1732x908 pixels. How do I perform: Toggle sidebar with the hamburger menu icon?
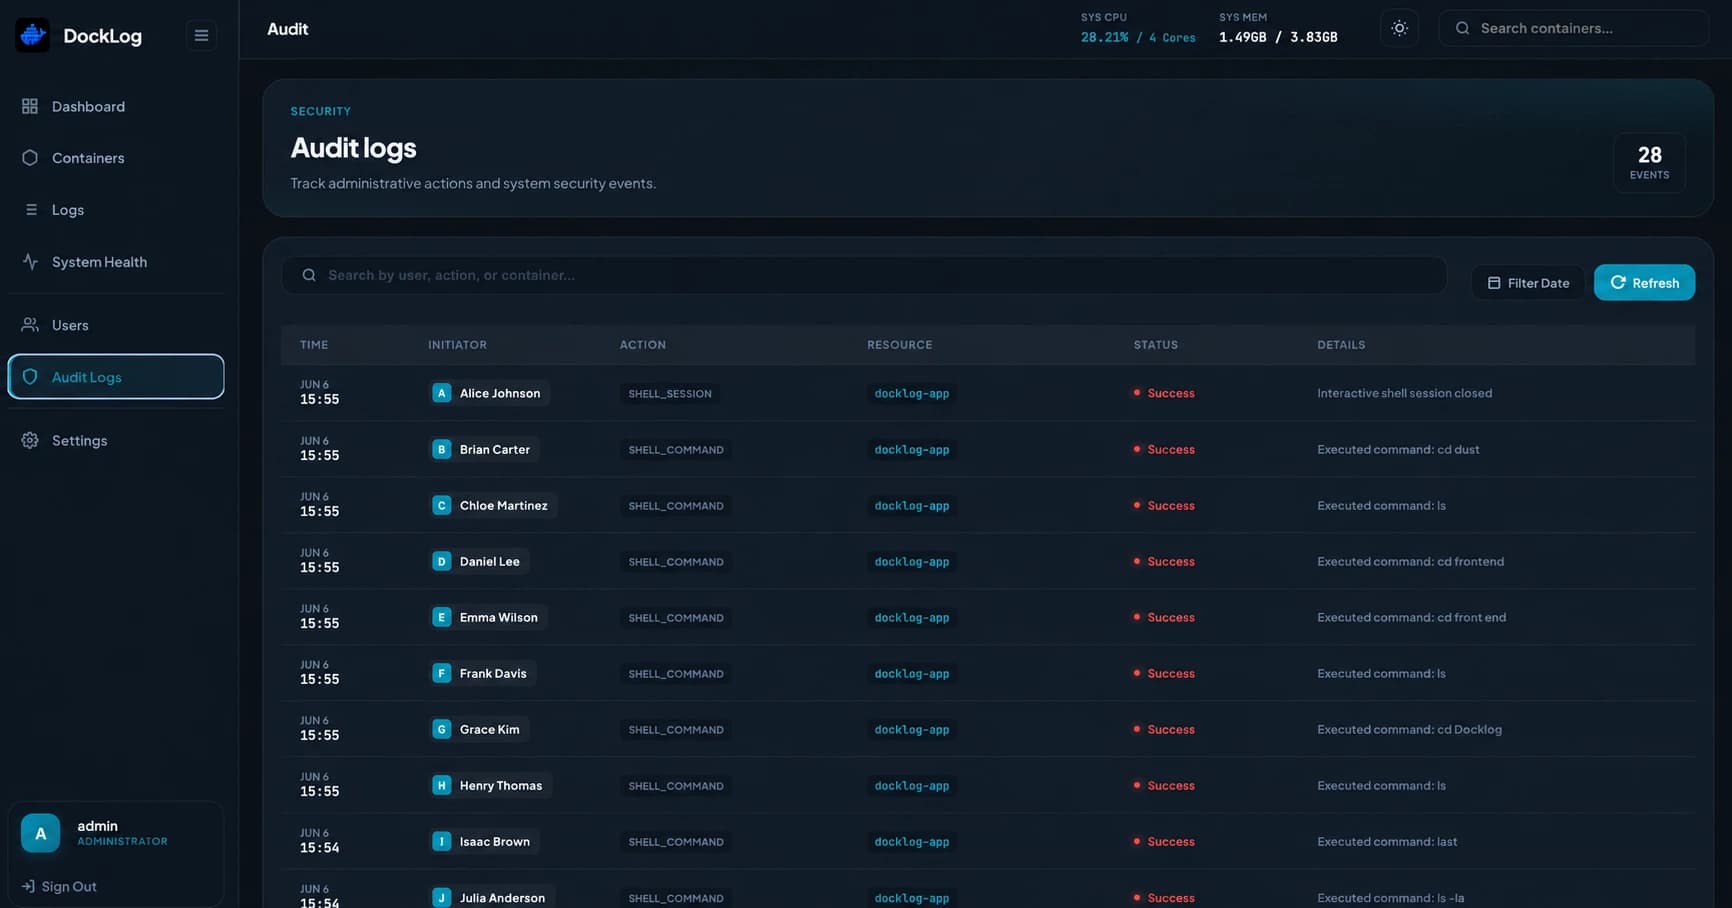click(201, 35)
